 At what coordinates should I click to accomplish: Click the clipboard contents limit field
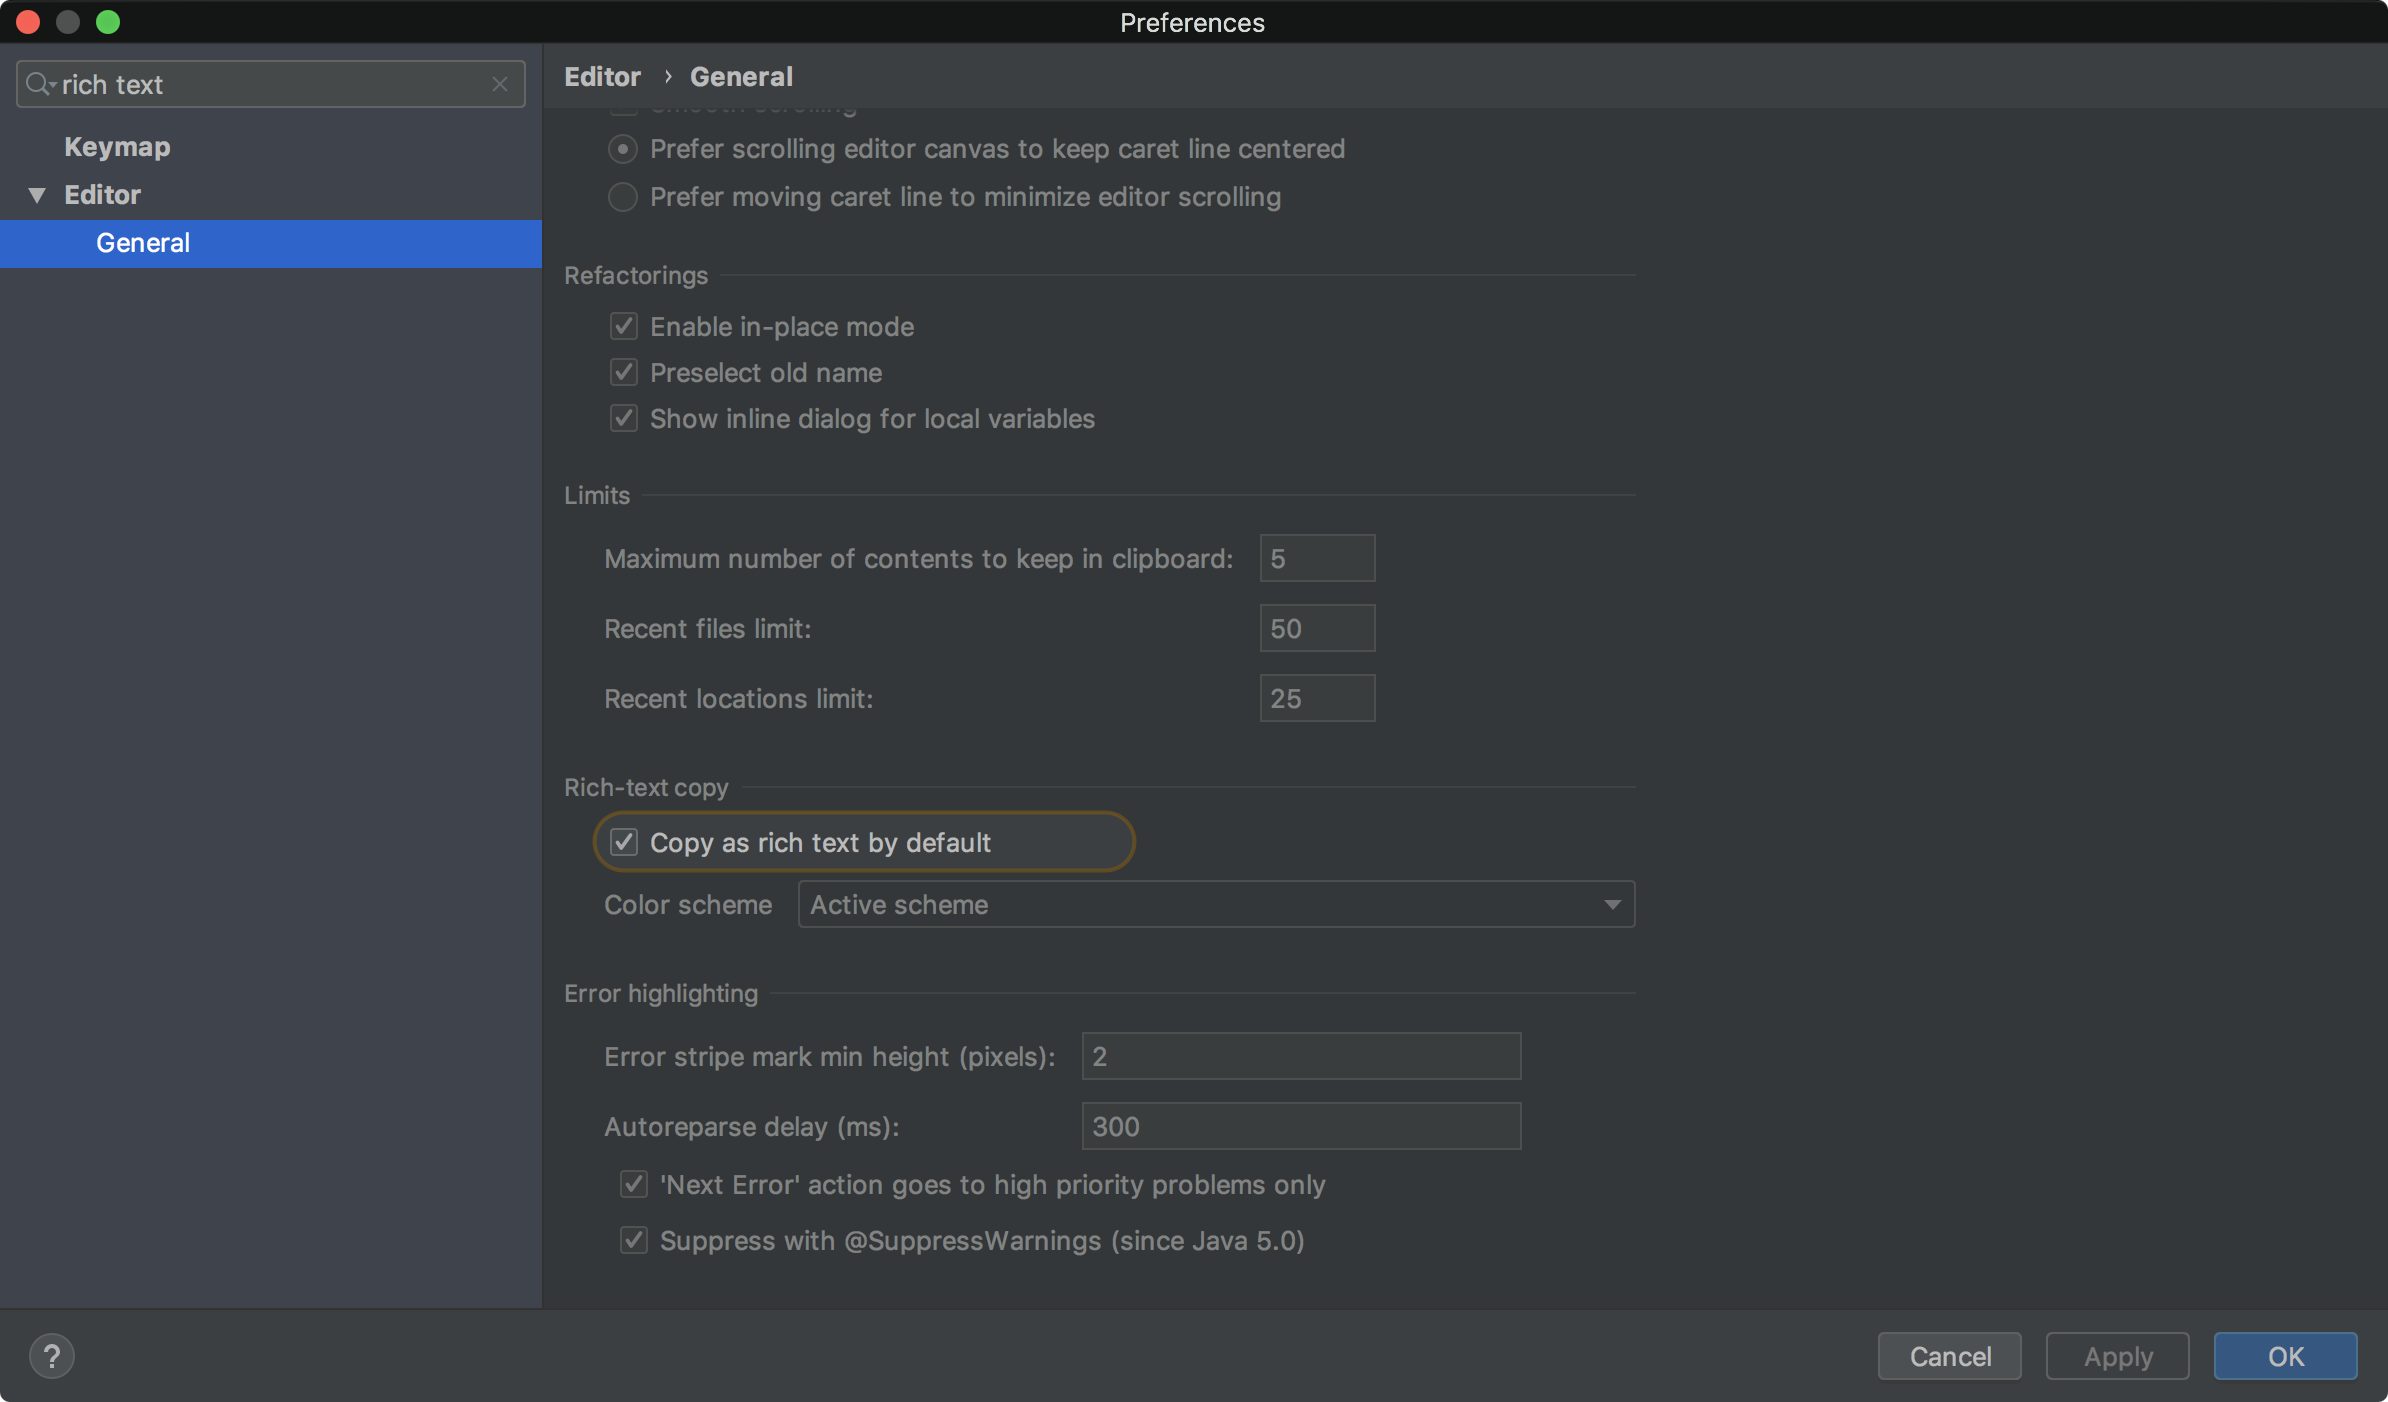pos(1316,558)
